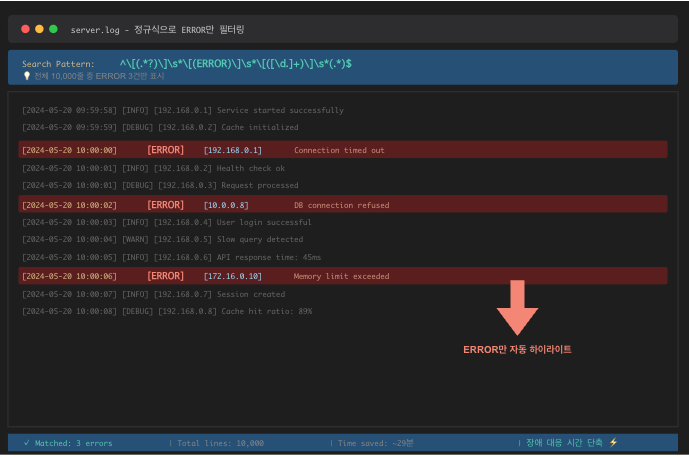Select the "Memory limit exceeded" error line
Viewport: 689px width, 457px height.
pos(341,276)
